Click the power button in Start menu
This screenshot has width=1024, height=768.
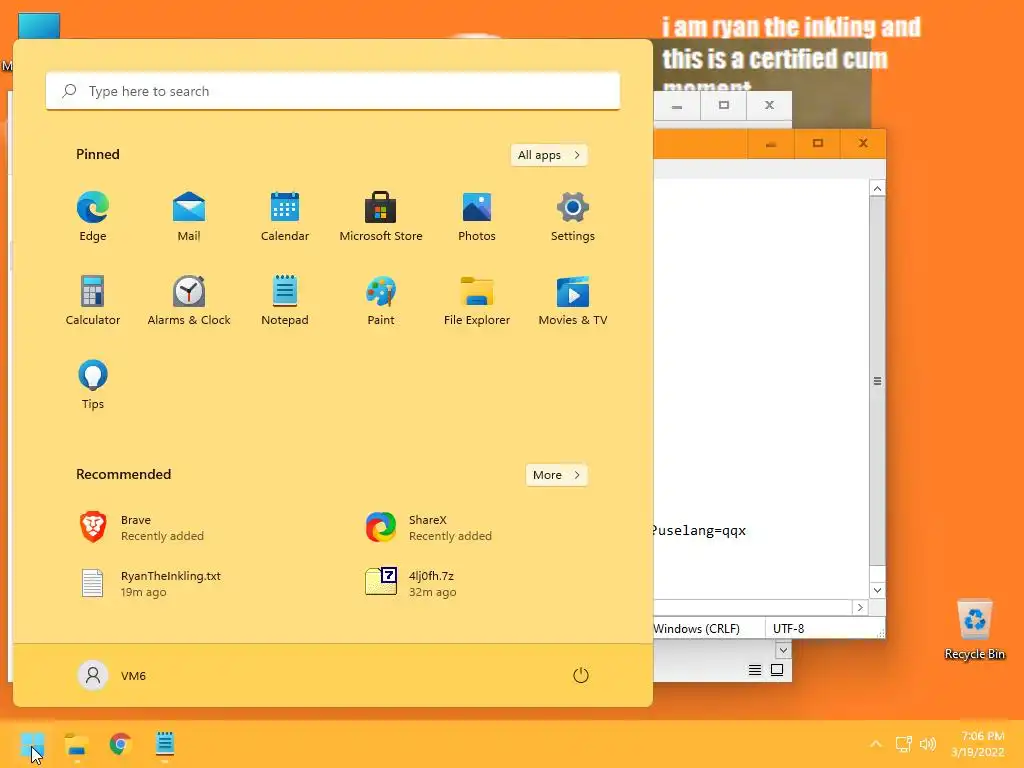tap(581, 675)
